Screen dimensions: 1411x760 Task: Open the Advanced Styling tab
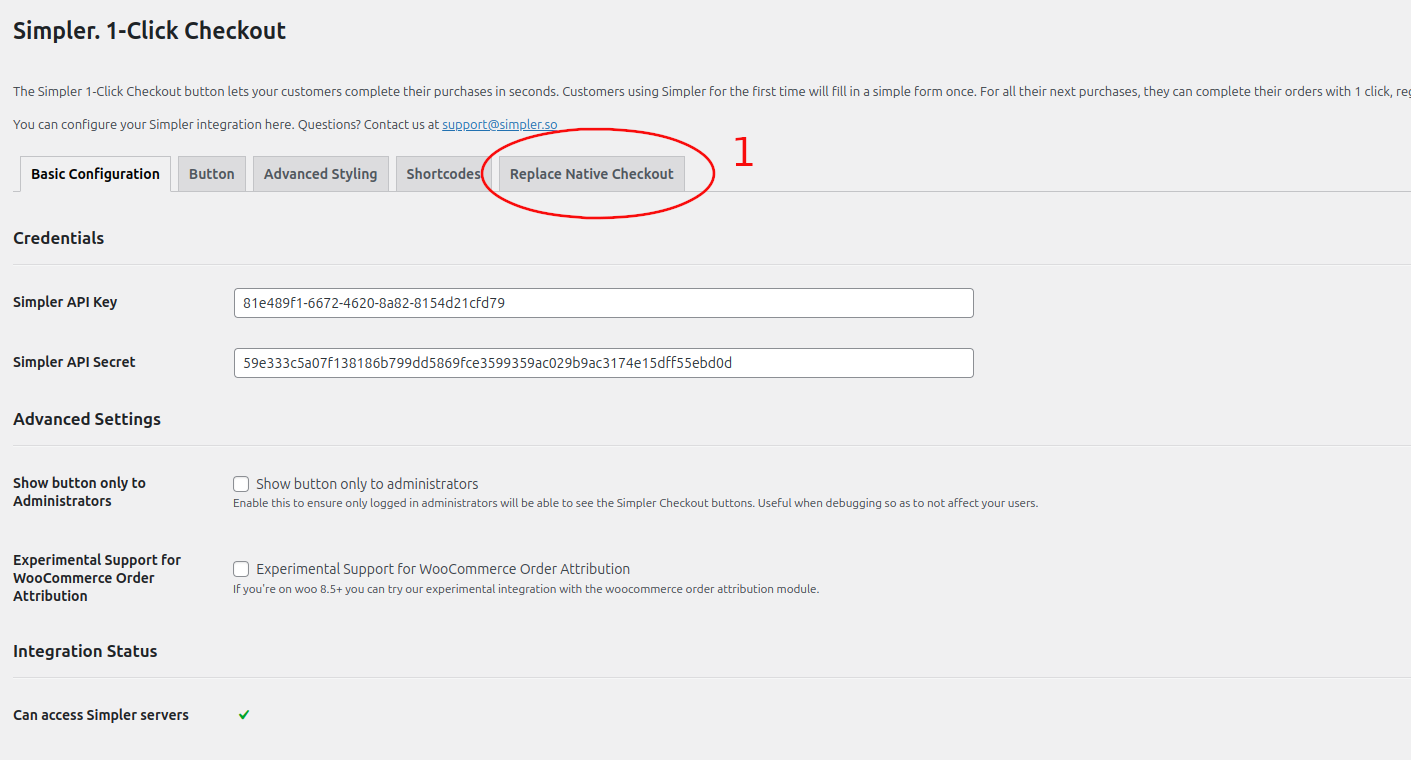point(320,174)
